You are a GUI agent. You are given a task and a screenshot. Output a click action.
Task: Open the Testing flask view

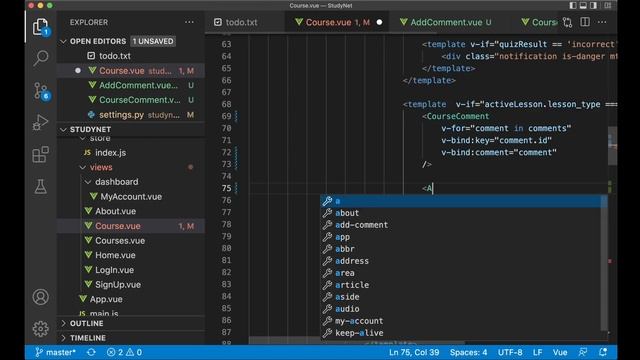[40, 187]
